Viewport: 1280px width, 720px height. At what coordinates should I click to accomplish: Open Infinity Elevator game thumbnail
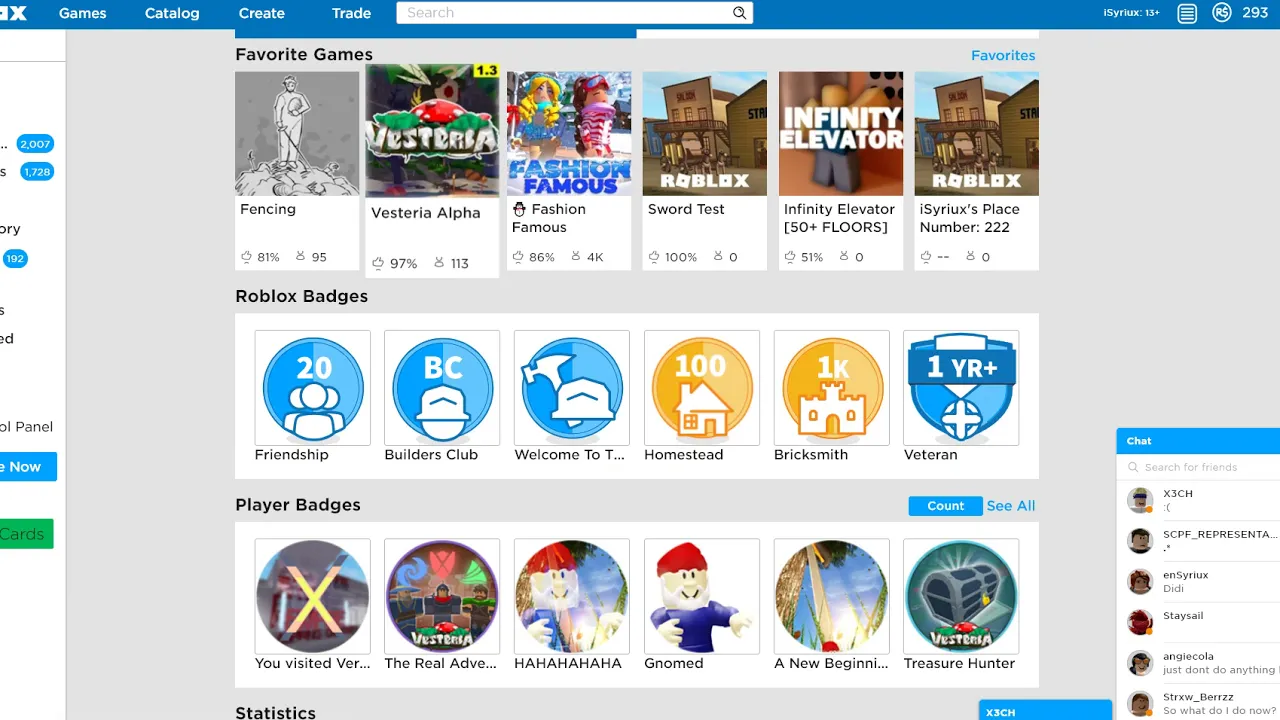[841, 133]
